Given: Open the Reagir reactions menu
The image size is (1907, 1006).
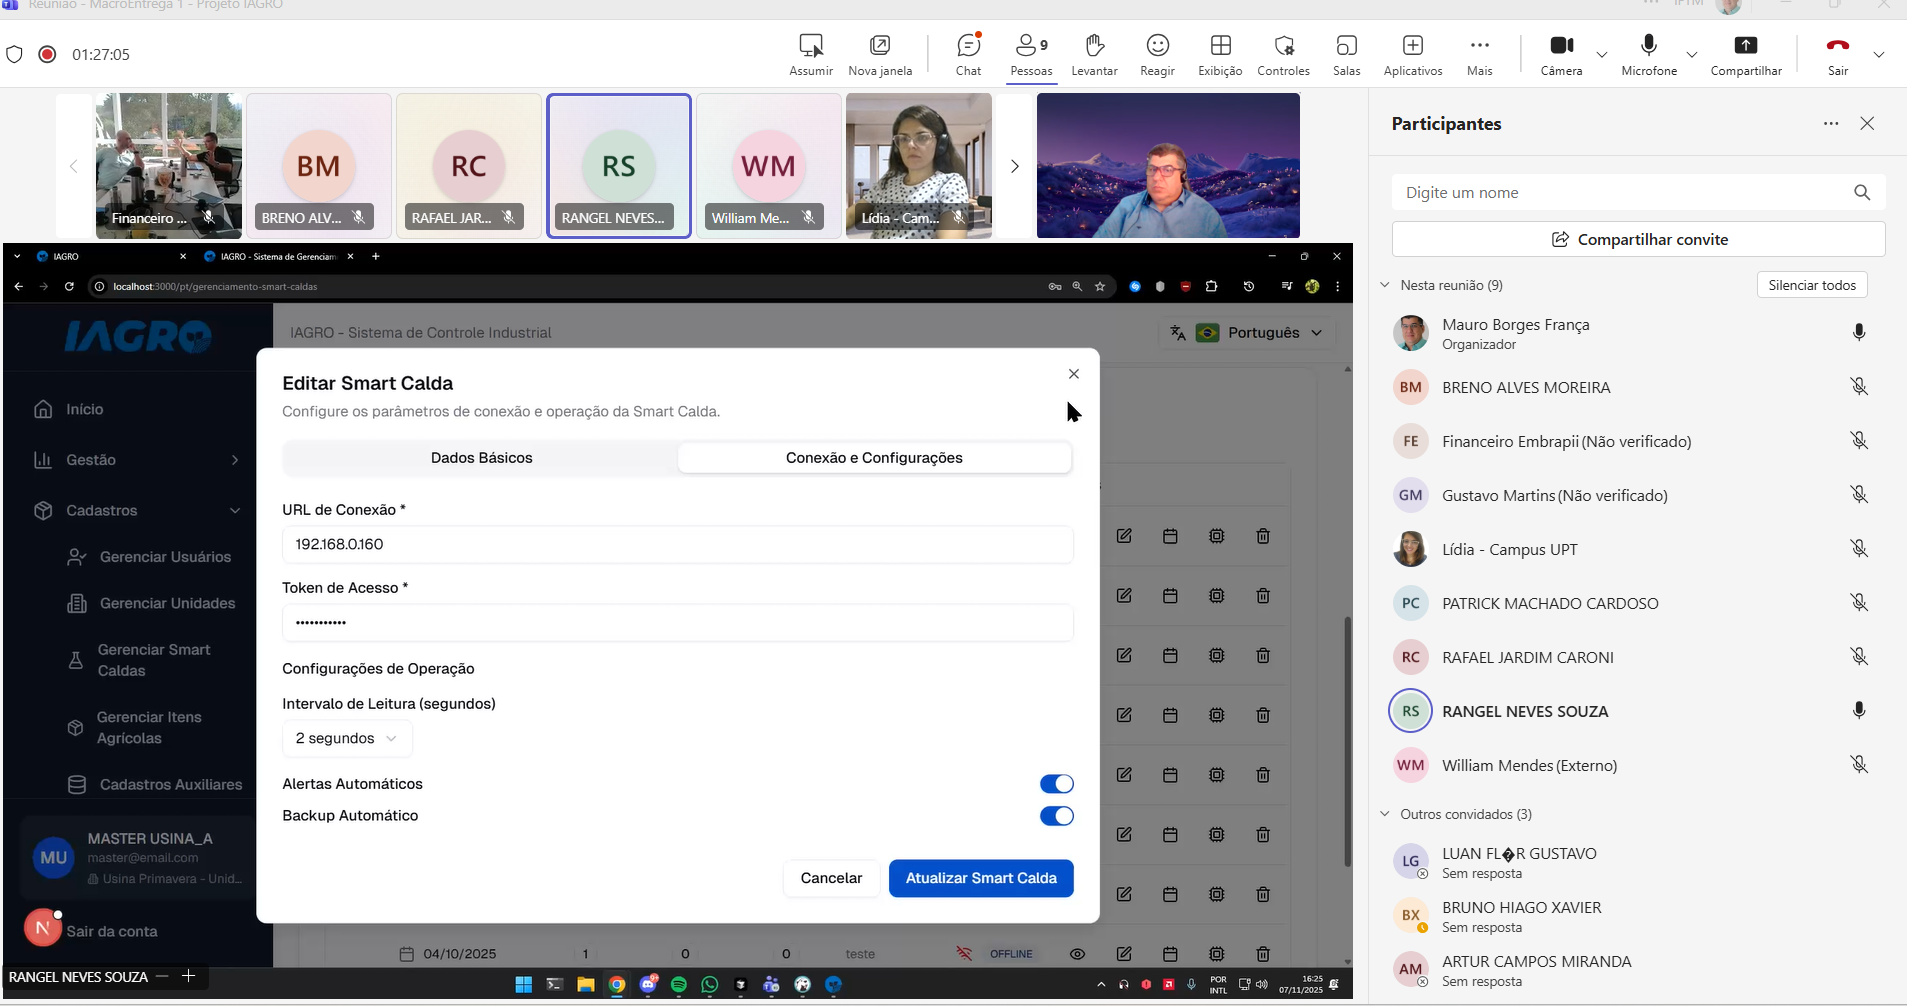Looking at the screenshot, I should [1157, 54].
